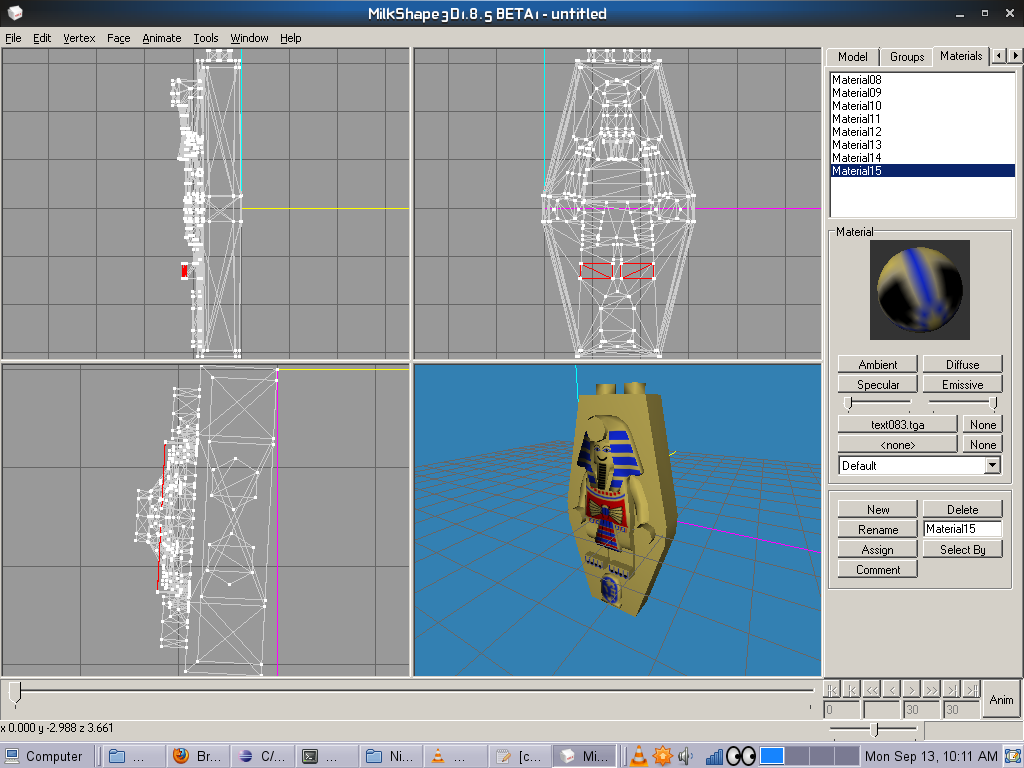Click the orange sun tray icon

point(662,756)
